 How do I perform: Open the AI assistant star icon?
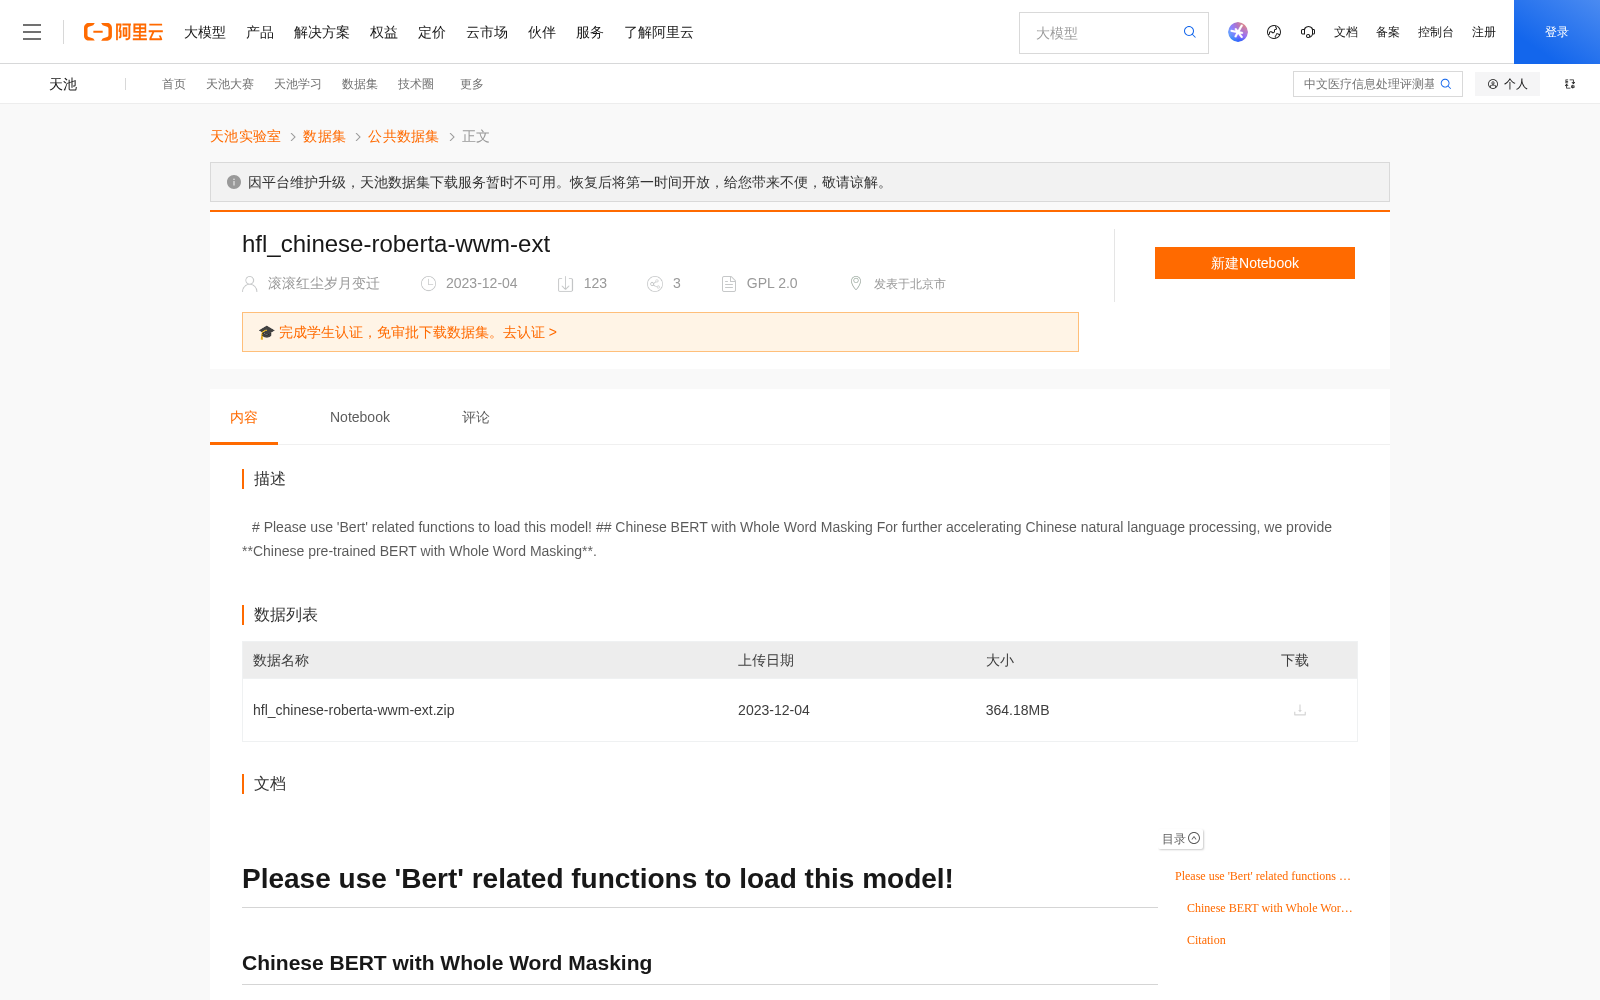pos(1238,32)
